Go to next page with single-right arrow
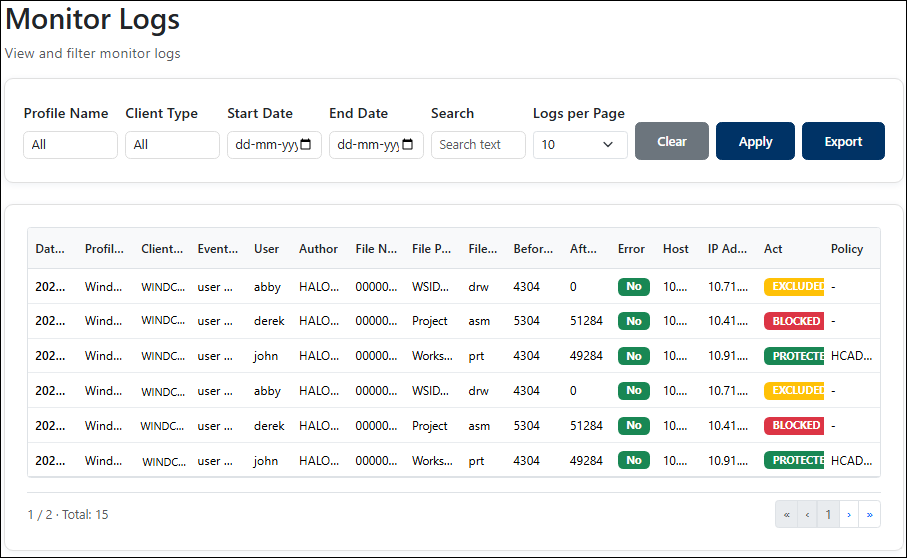The image size is (907, 558). (x=849, y=514)
